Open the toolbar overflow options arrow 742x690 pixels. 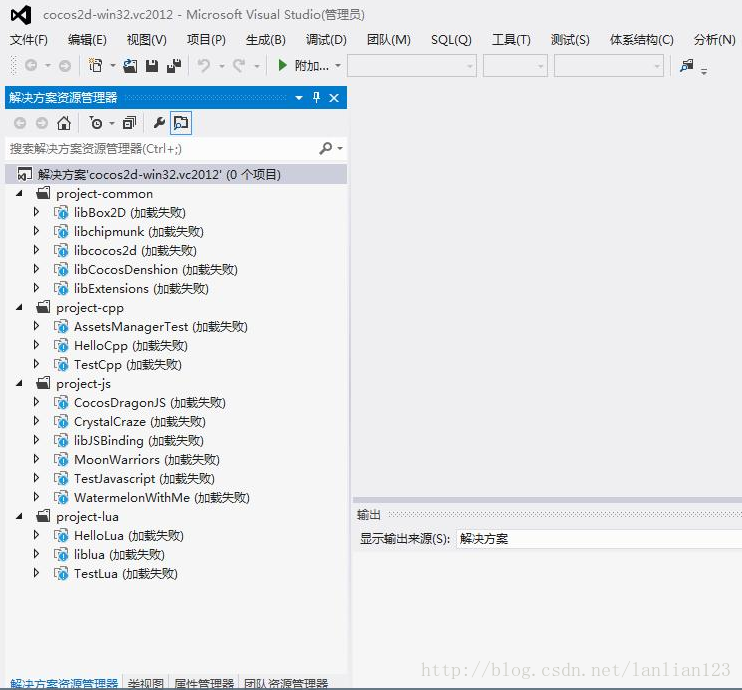704,71
